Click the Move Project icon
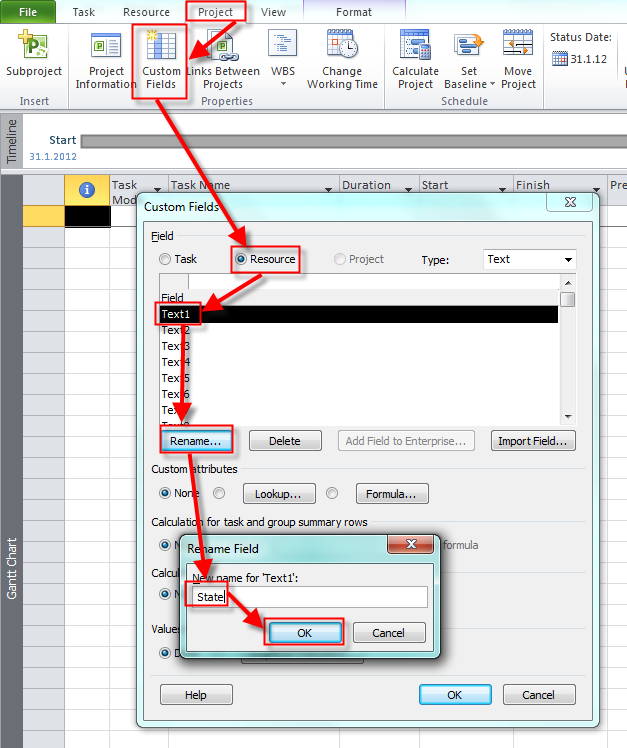This screenshot has height=748, width=627. (518, 46)
